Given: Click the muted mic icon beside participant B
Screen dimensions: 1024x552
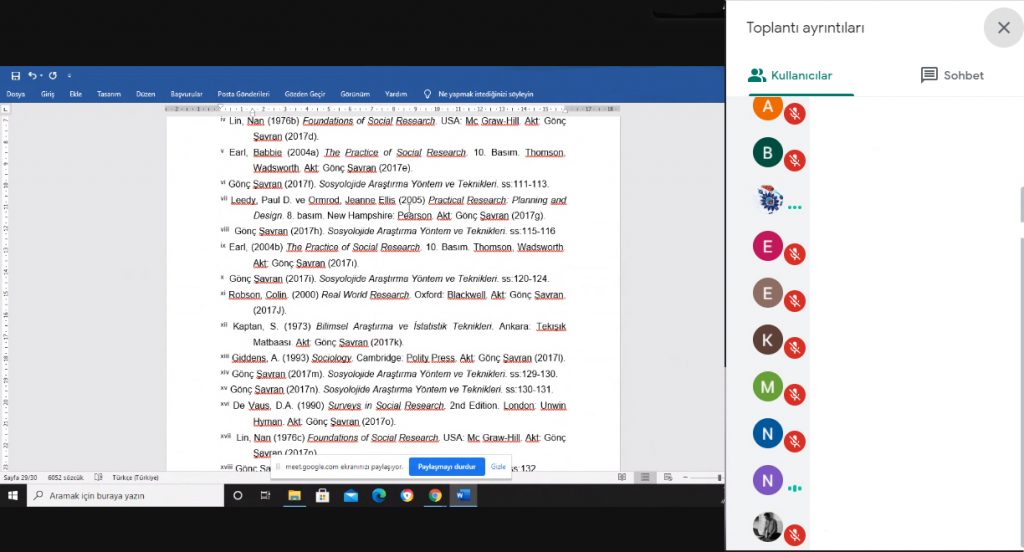Looking at the screenshot, I should pyautogui.click(x=795, y=160).
